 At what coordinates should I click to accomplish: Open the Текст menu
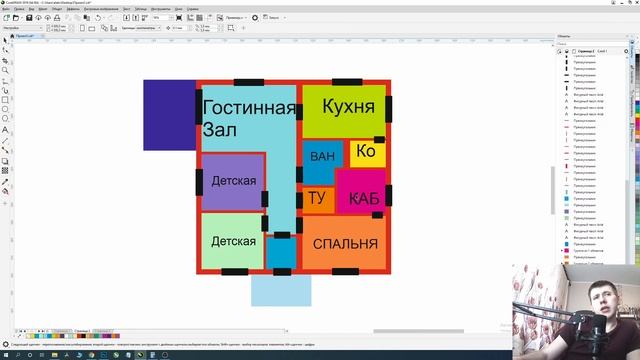pyautogui.click(x=127, y=9)
